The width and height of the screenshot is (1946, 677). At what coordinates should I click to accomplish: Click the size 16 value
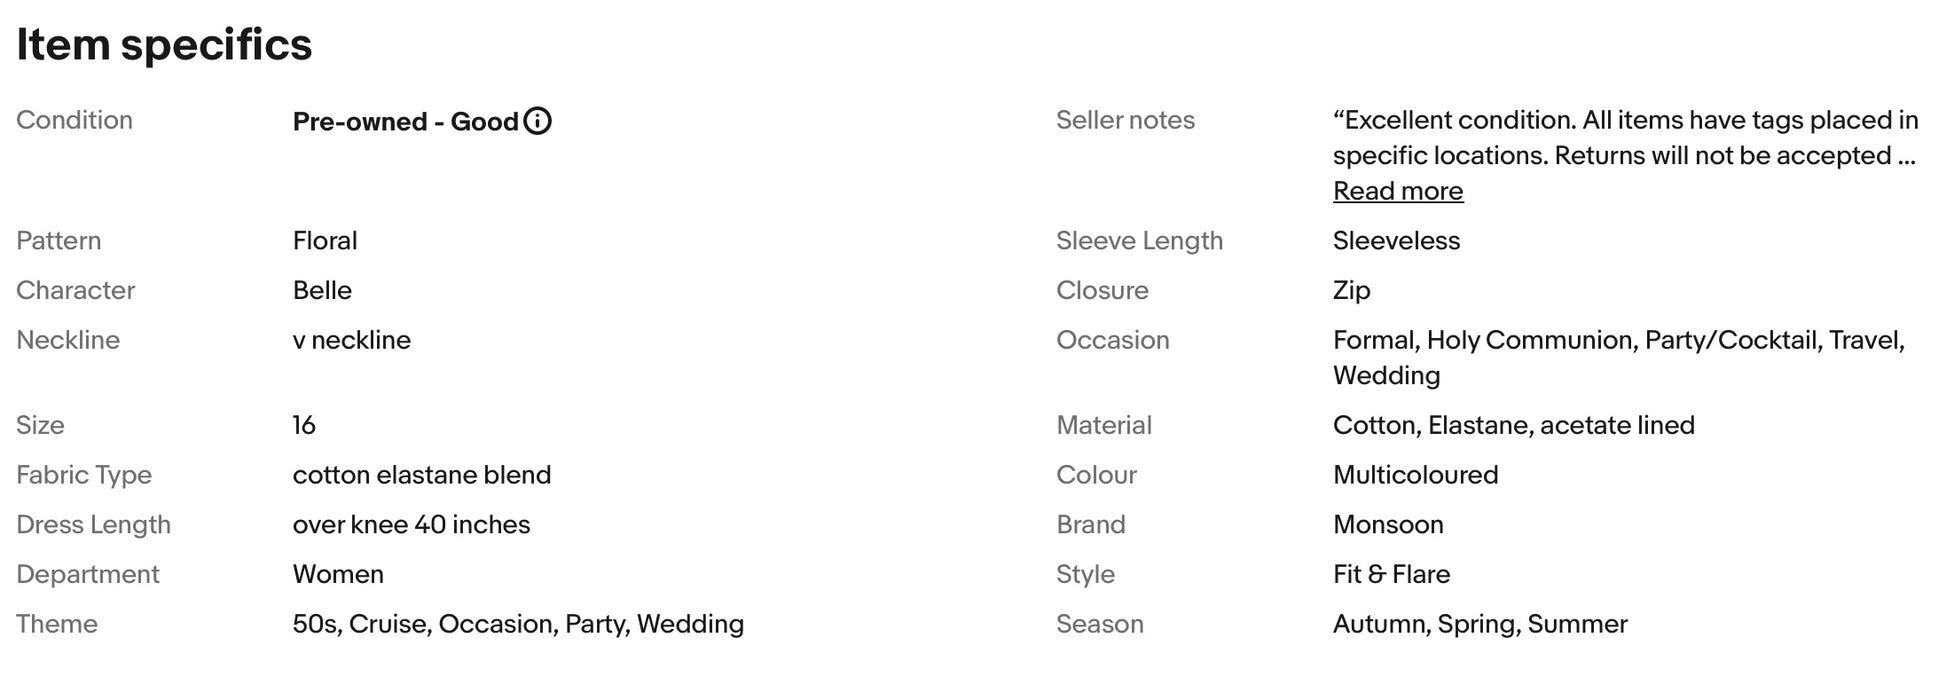[x=304, y=426]
